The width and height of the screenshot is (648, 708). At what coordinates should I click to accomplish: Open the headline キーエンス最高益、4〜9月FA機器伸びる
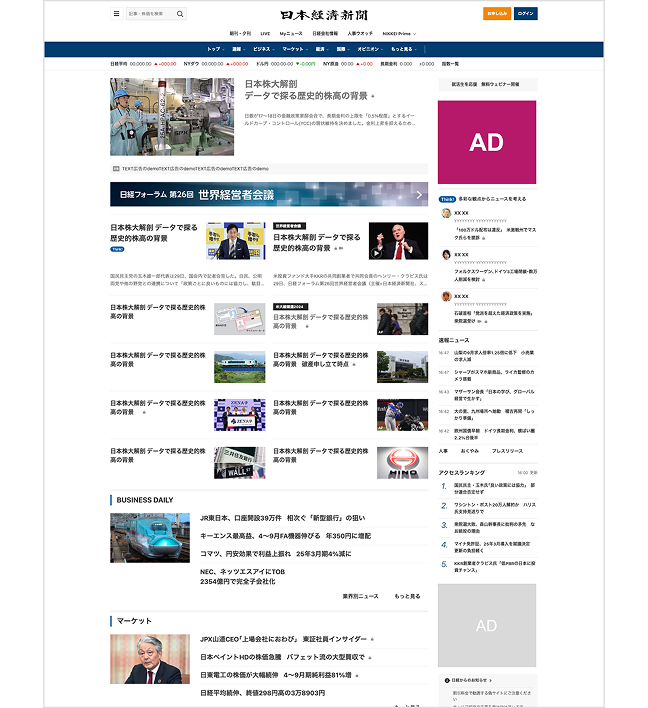click(x=285, y=536)
